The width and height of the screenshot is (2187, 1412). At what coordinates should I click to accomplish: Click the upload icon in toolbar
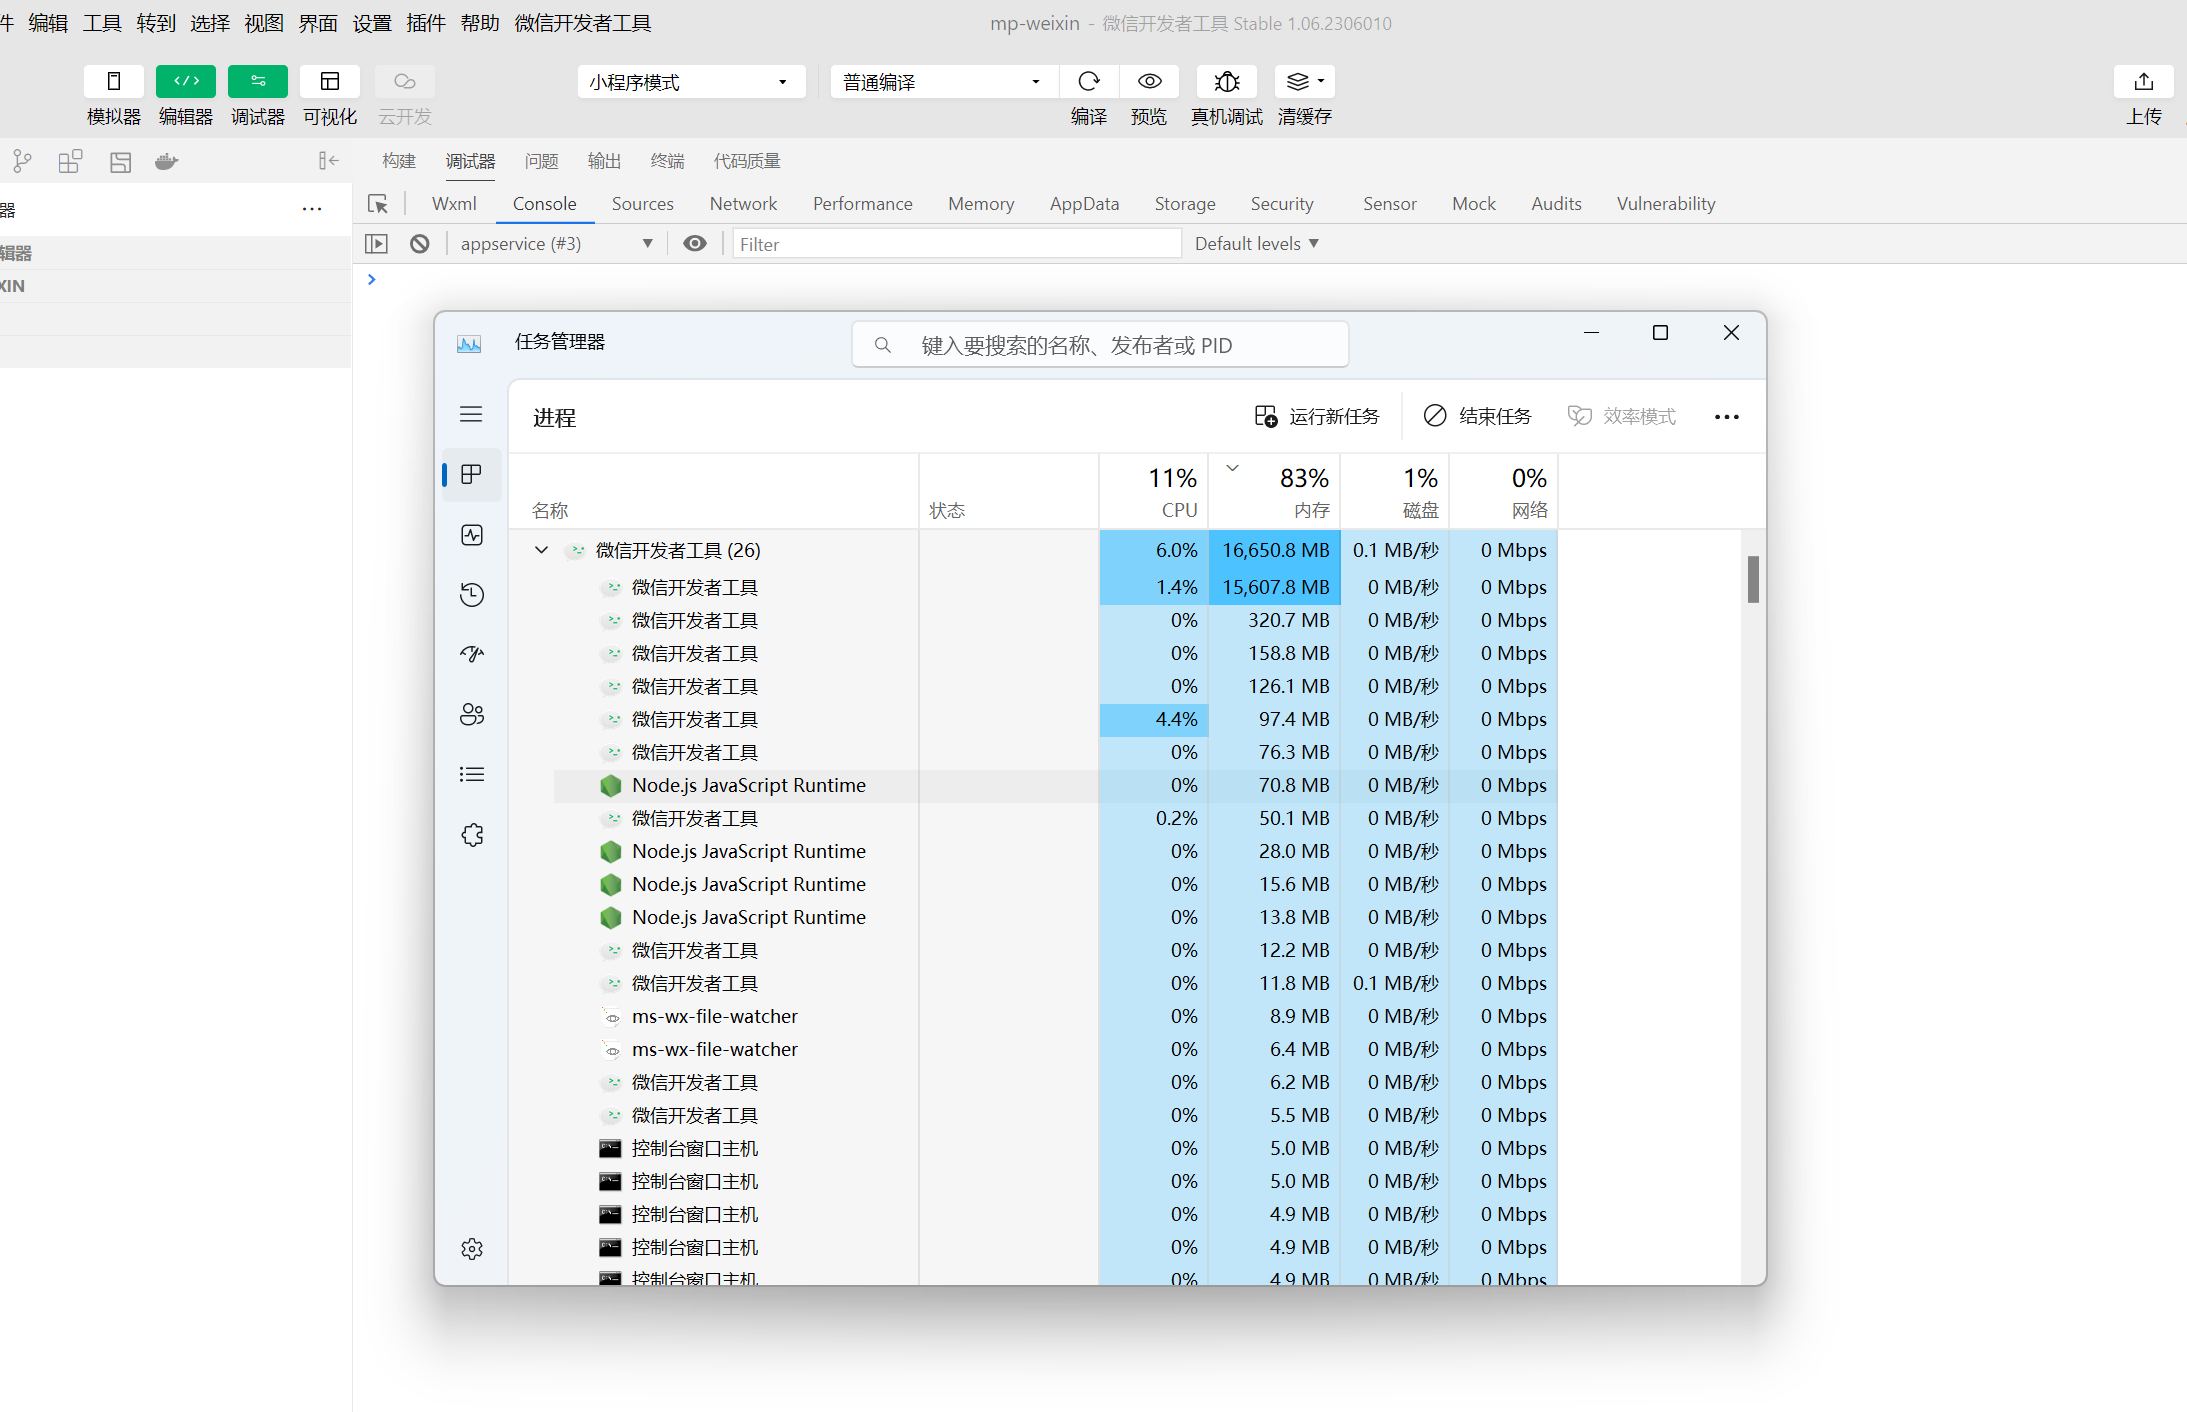[x=2143, y=81]
